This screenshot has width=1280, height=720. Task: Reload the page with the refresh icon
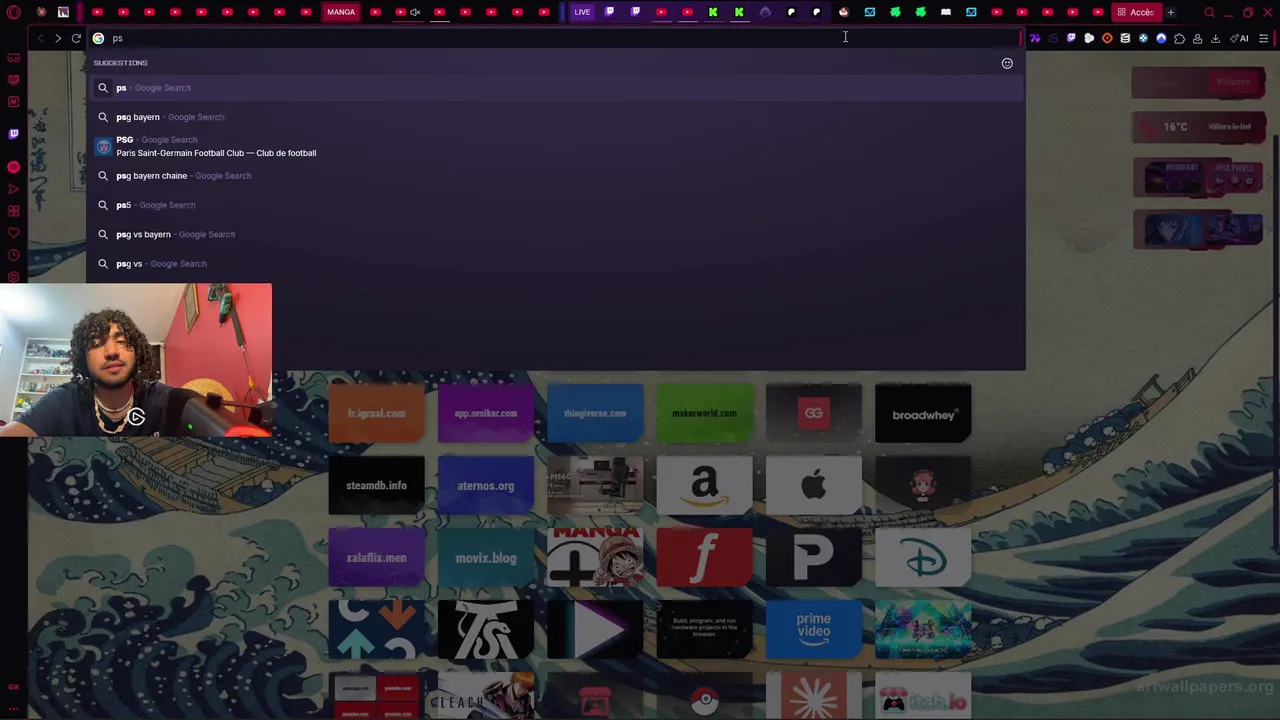pos(76,38)
